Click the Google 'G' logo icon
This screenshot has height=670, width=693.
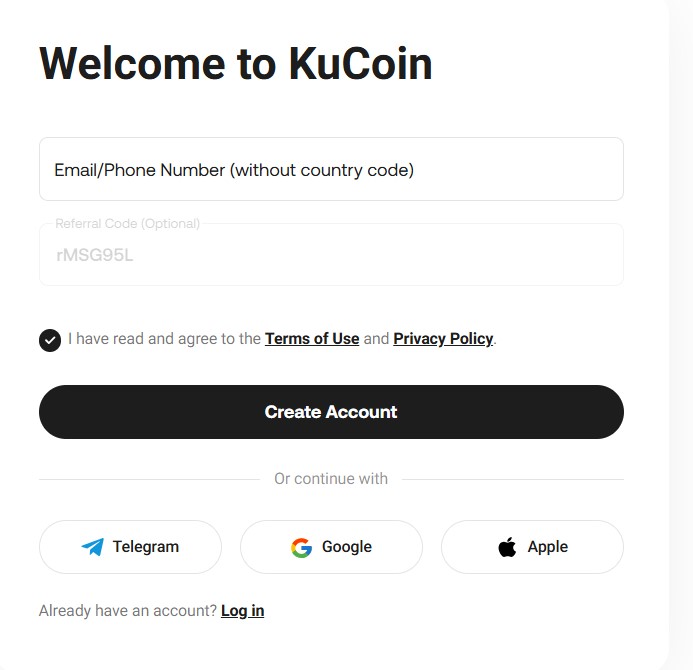301,547
